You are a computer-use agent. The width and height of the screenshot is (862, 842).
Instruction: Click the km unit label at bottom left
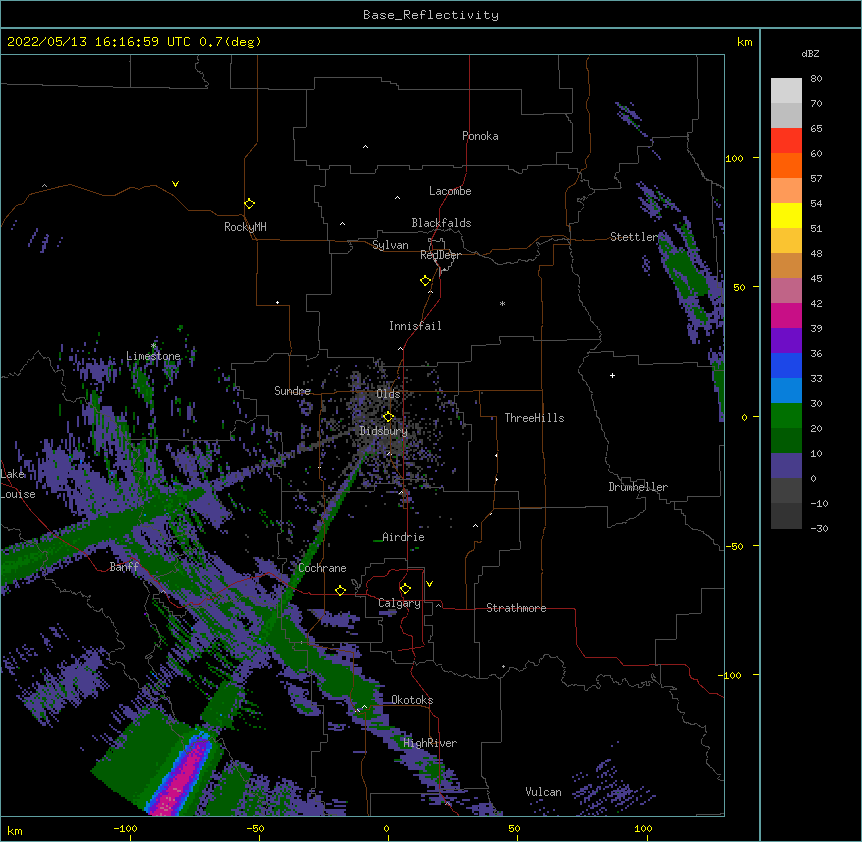coord(15,831)
